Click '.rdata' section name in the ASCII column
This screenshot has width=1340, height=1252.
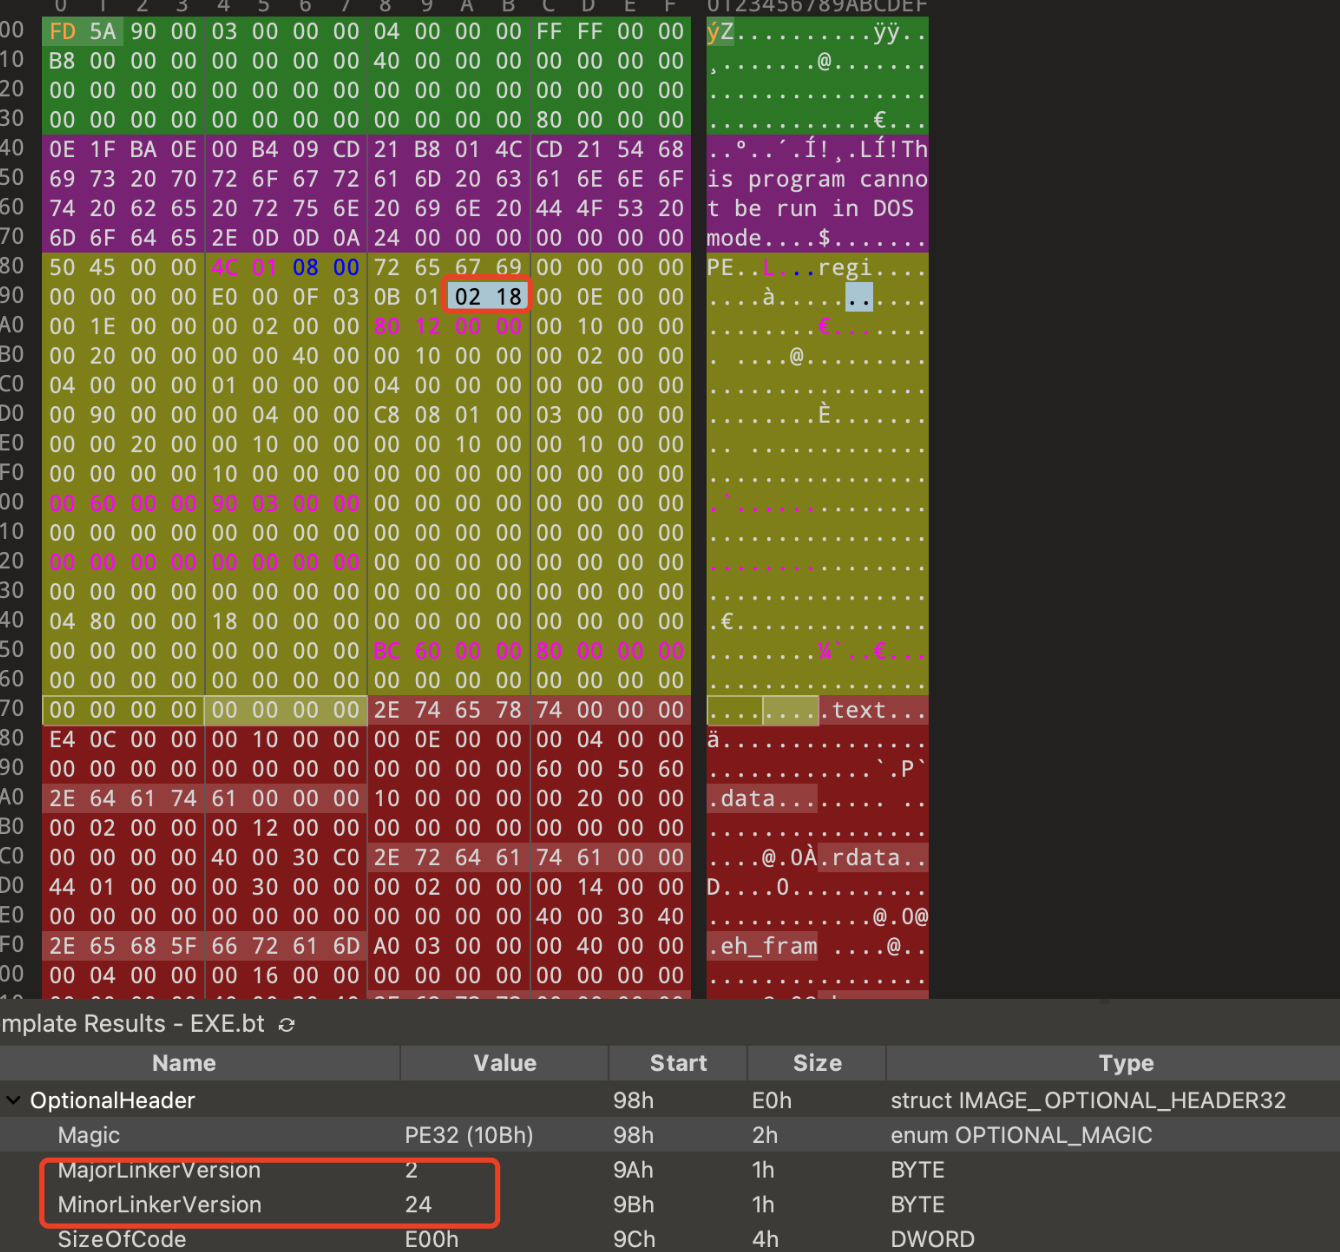pos(859,858)
